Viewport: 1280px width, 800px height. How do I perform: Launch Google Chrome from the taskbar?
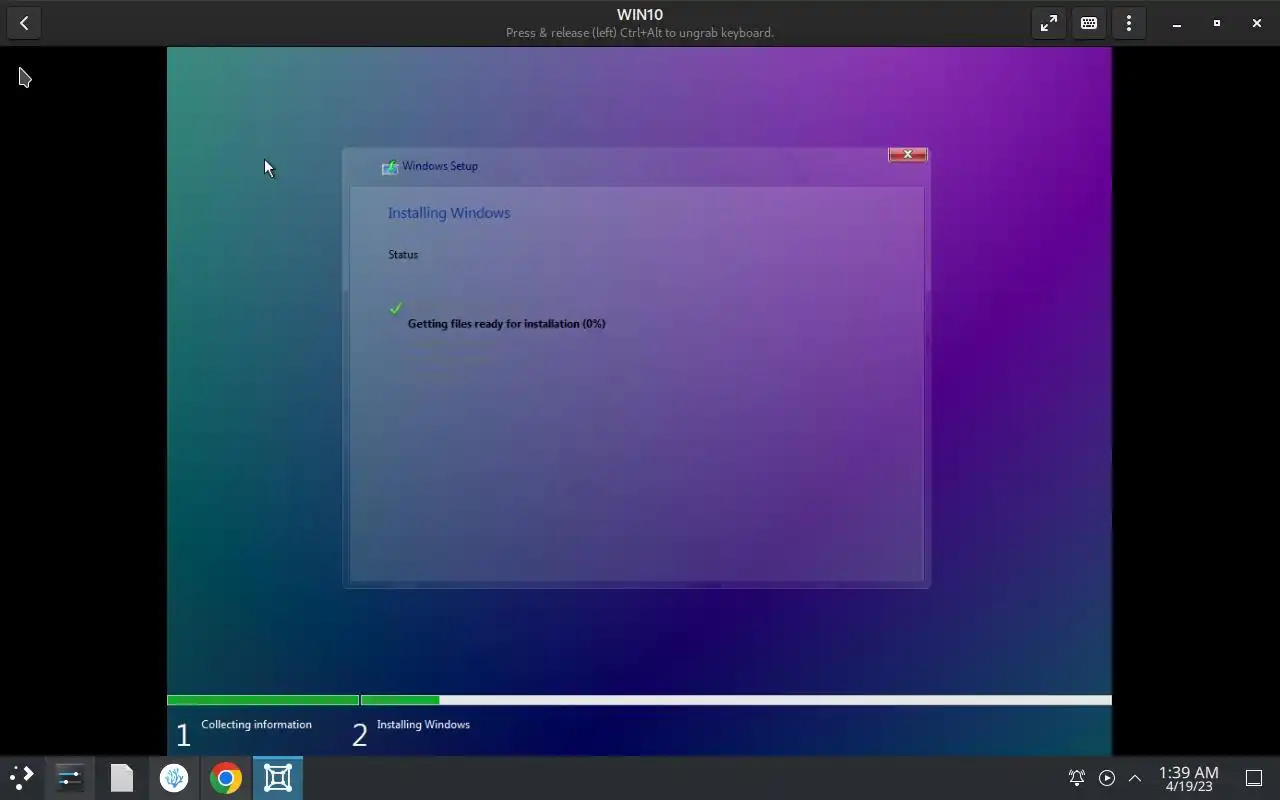(x=226, y=778)
